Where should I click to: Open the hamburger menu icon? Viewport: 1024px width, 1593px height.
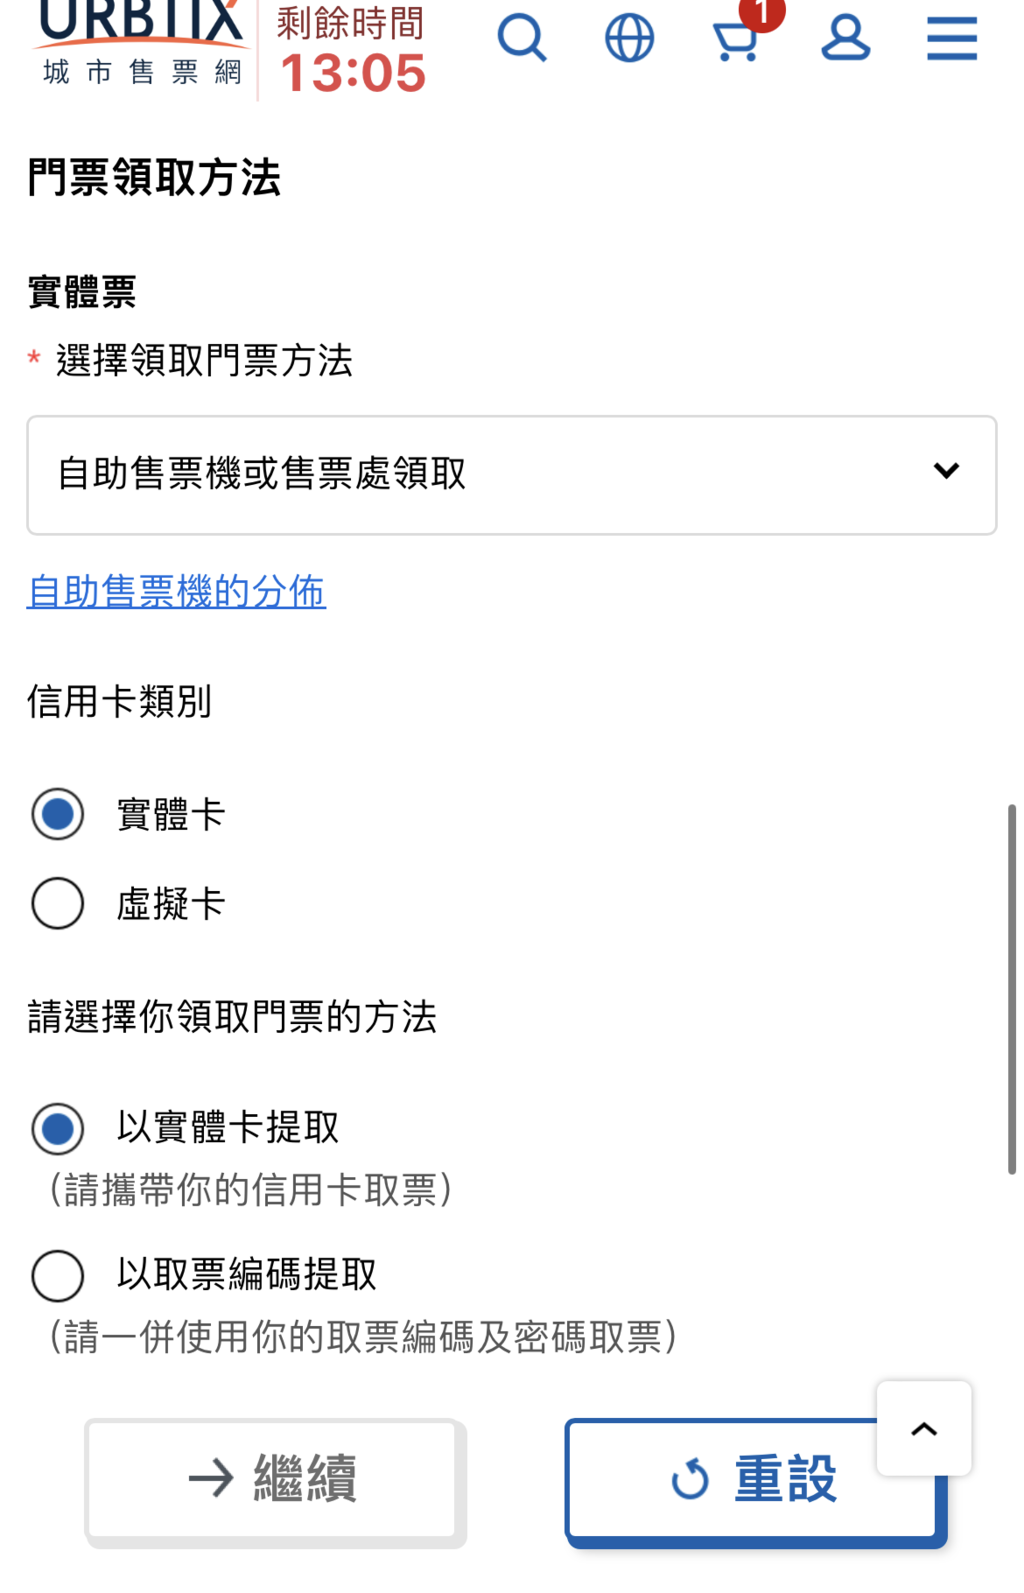coord(952,39)
